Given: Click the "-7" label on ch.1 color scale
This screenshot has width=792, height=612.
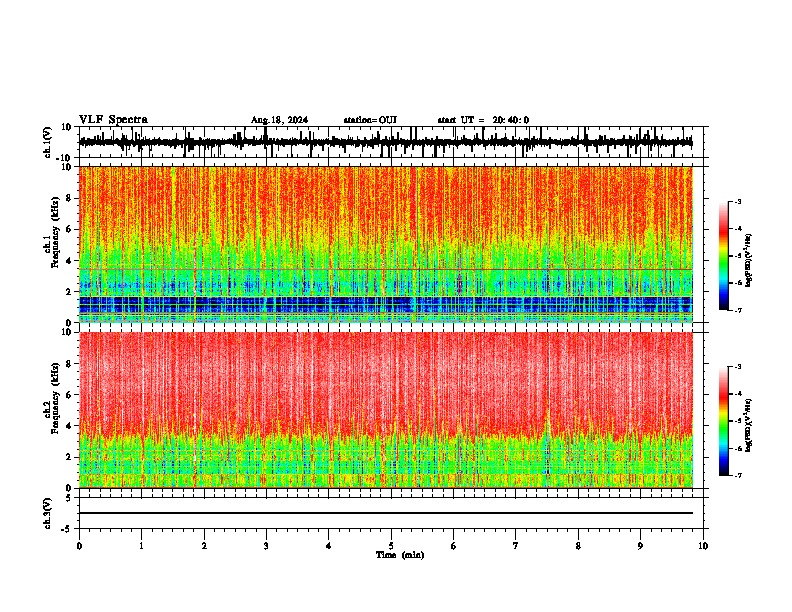Looking at the screenshot, I should [737, 310].
